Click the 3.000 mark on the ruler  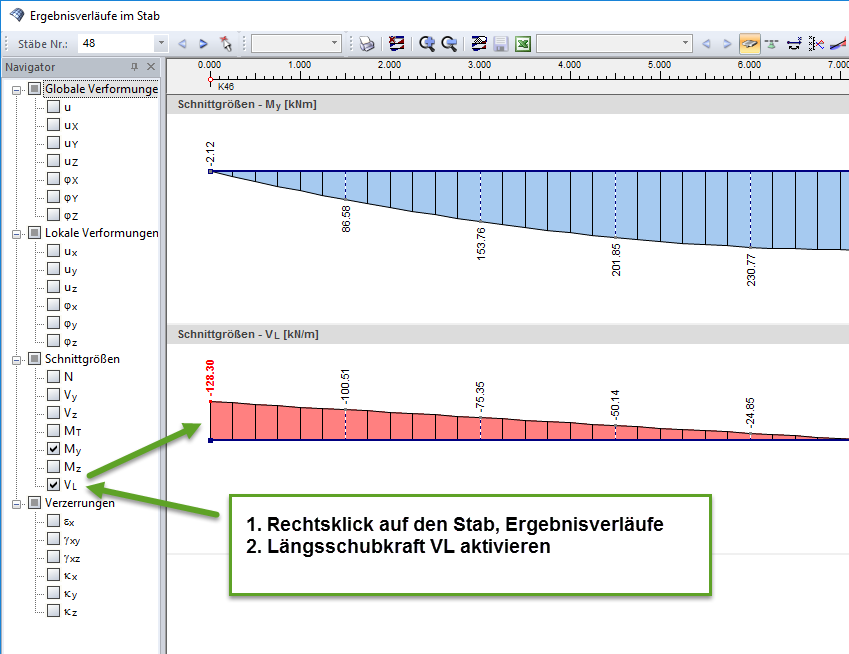point(479,64)
